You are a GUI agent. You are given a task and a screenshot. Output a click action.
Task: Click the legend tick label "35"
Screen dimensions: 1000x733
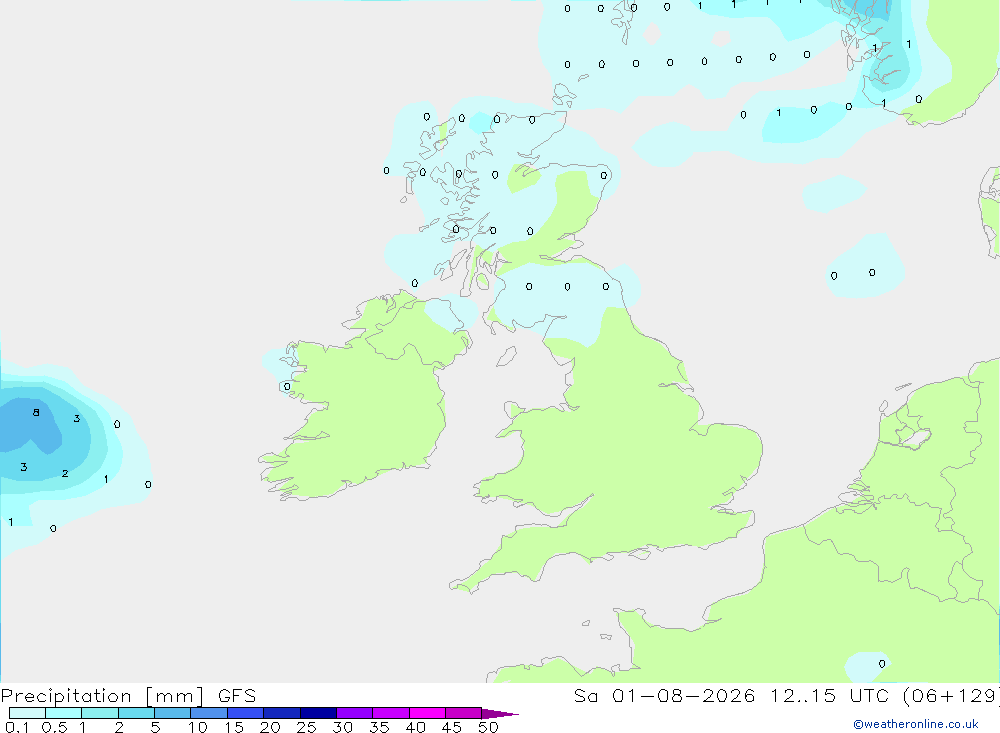(x=379, y=727)
